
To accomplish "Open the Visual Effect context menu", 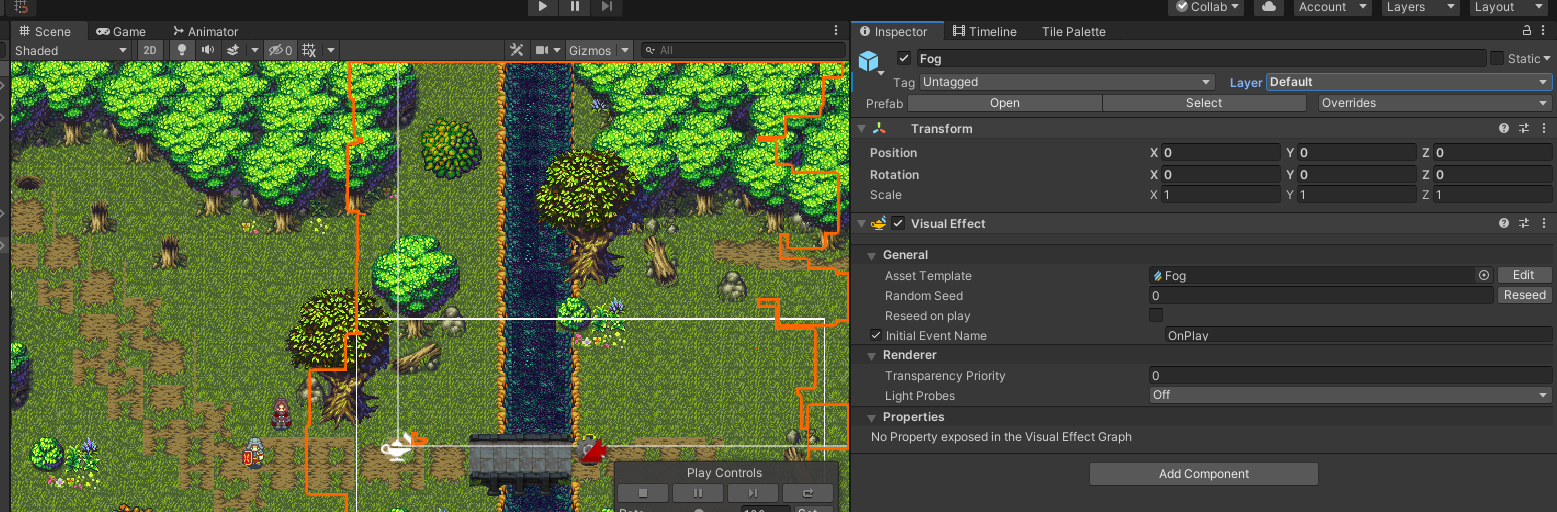I will [x=1545, y=224].
